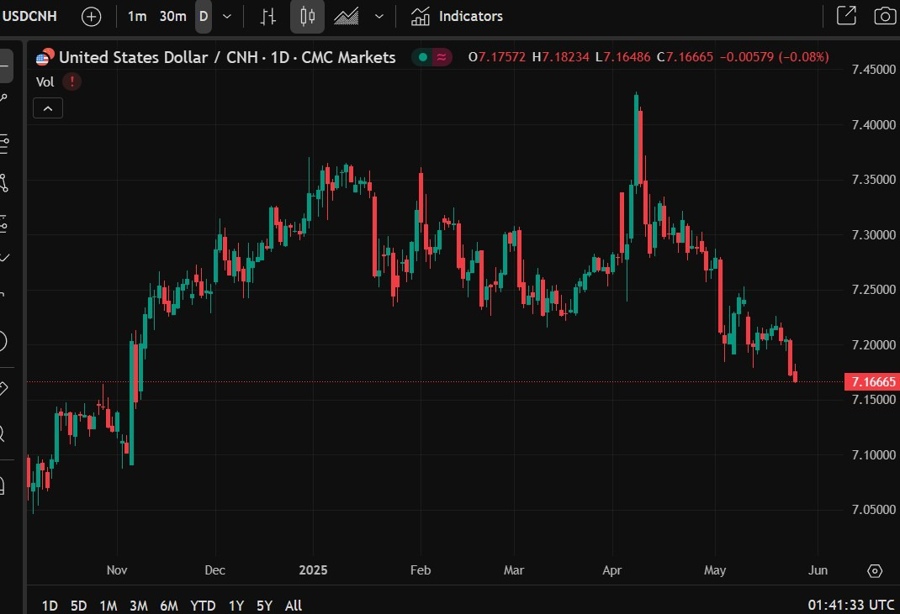Set date range to All
900x614 pixels.
click(293, 605)
